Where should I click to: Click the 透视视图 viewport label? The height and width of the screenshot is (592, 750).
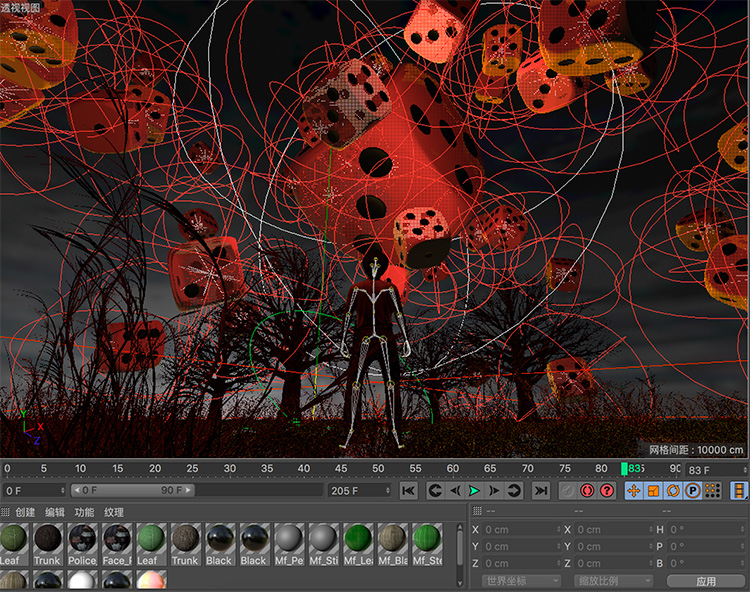pos(20,7)
